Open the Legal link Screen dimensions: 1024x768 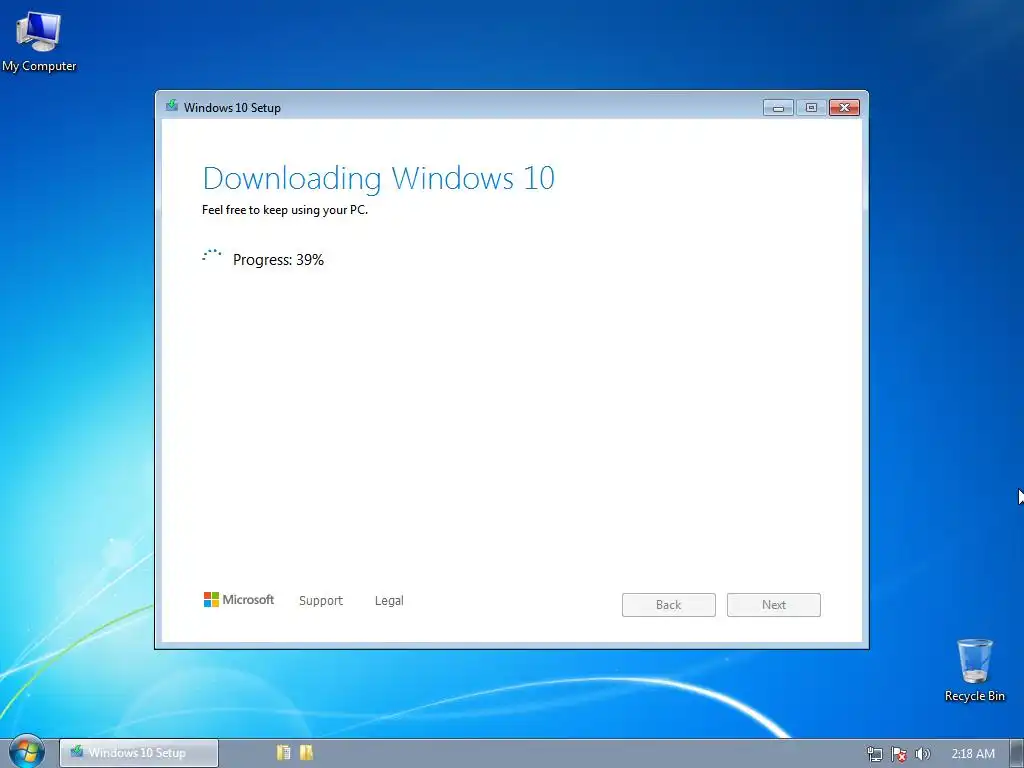pos(389,600)
